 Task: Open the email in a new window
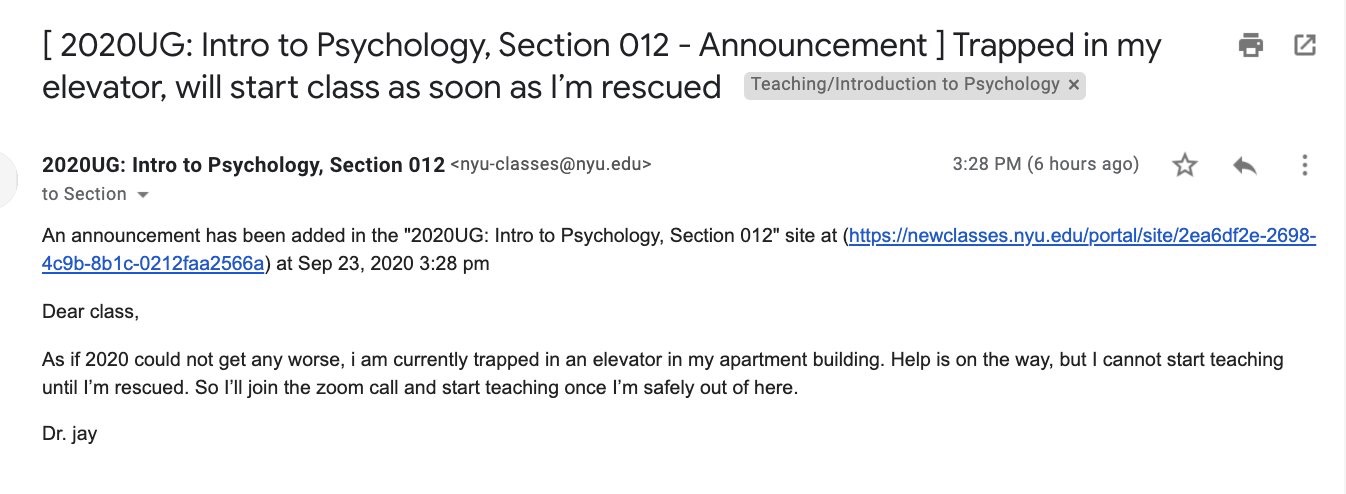click(x=1304, y=45)
